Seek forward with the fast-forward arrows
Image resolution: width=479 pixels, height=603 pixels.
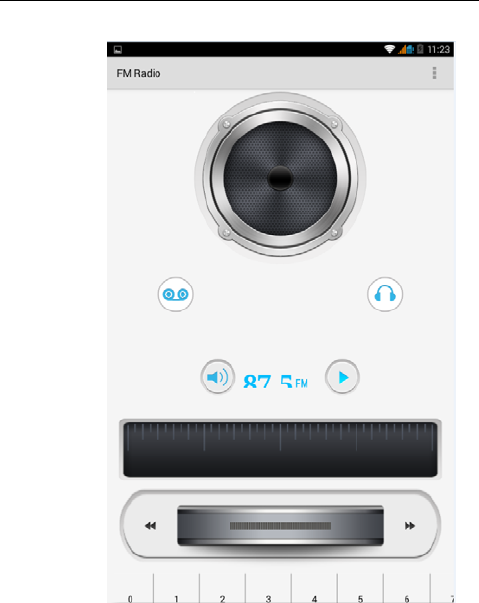410,526
